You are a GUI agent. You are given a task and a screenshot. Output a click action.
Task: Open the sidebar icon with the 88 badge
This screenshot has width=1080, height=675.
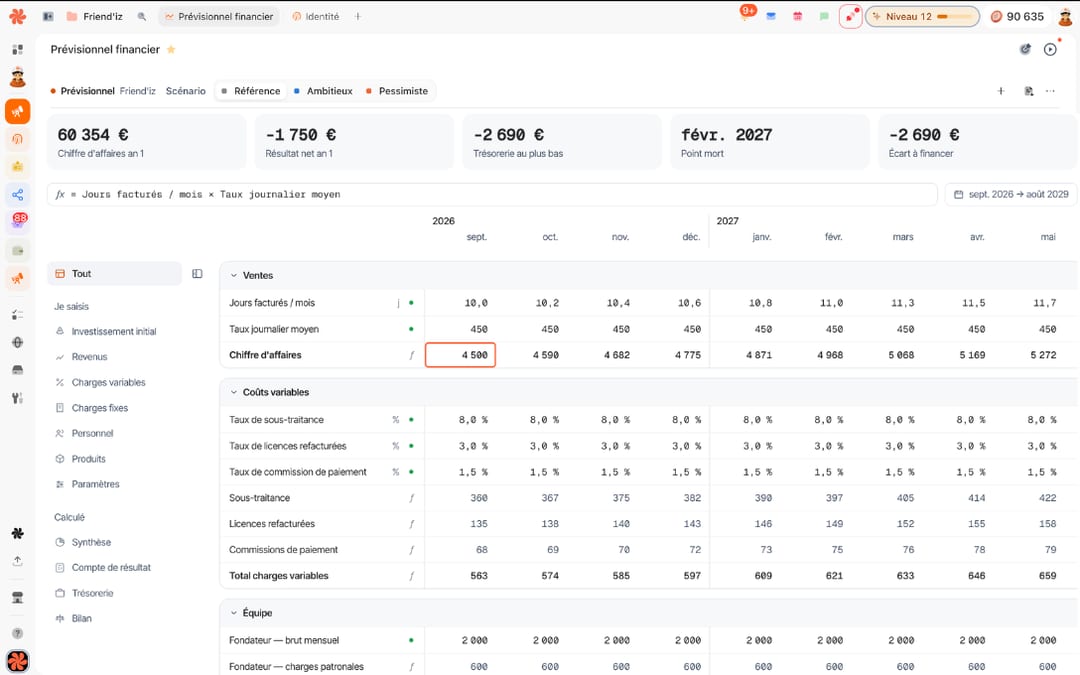tap(18, 221)
